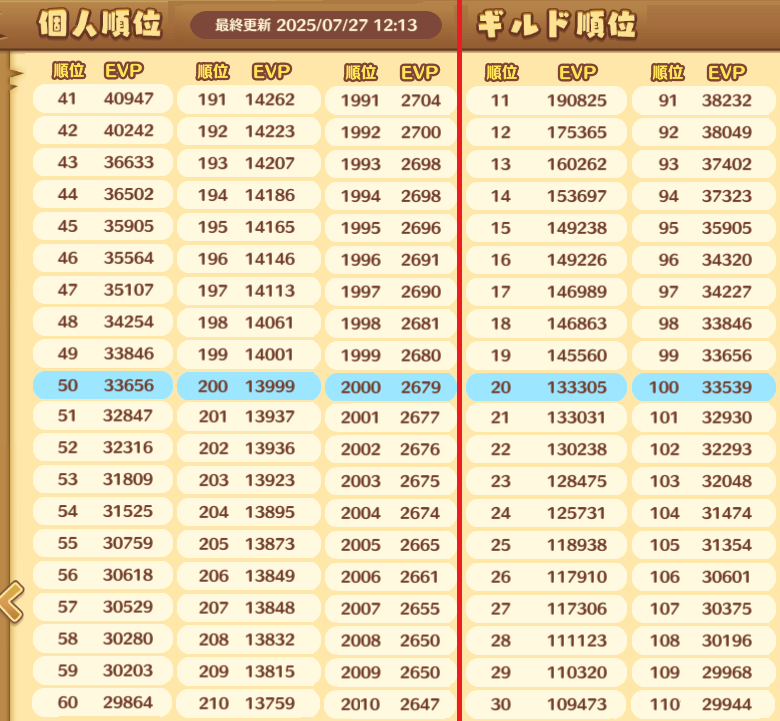This screenshot has height=721, width=780.
Task: Click rank 43 row with EVP 36633
Action: pos(103,162)
